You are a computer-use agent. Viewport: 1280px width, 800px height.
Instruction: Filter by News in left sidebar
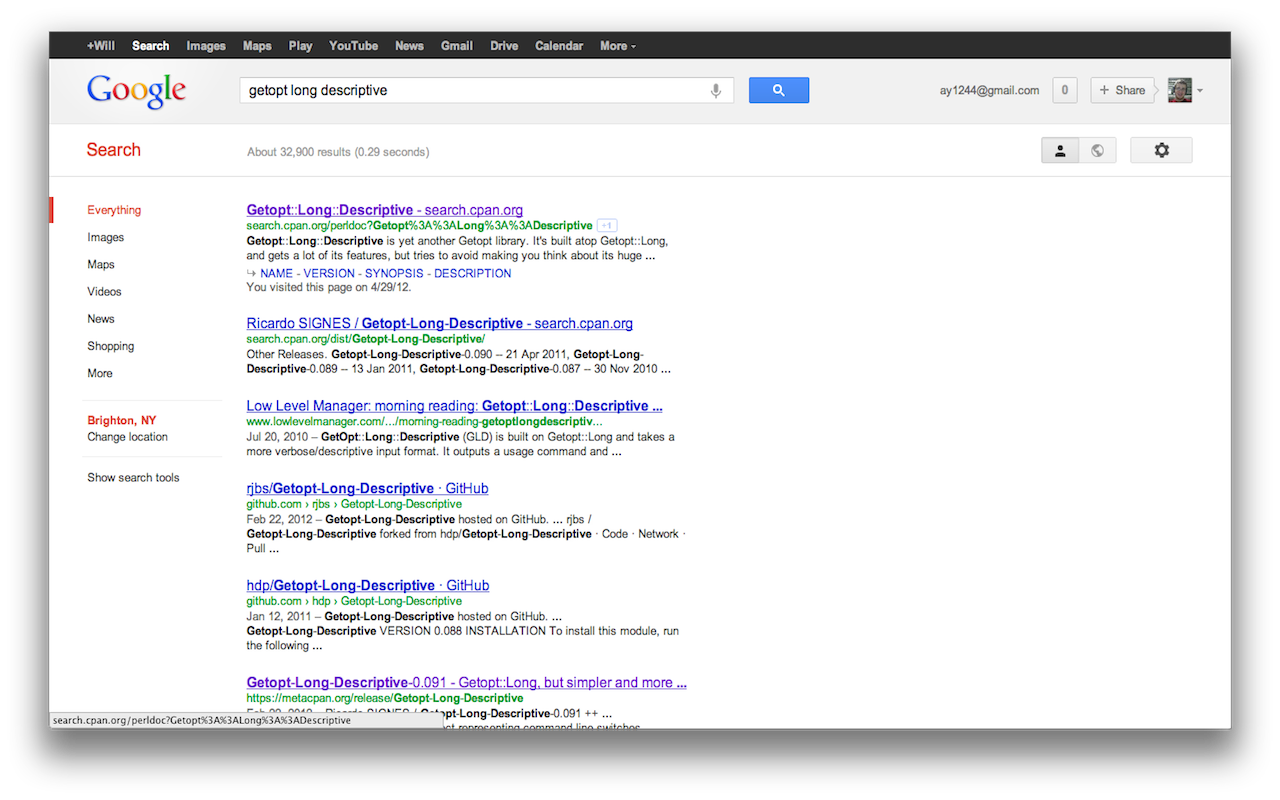(101, 318)
